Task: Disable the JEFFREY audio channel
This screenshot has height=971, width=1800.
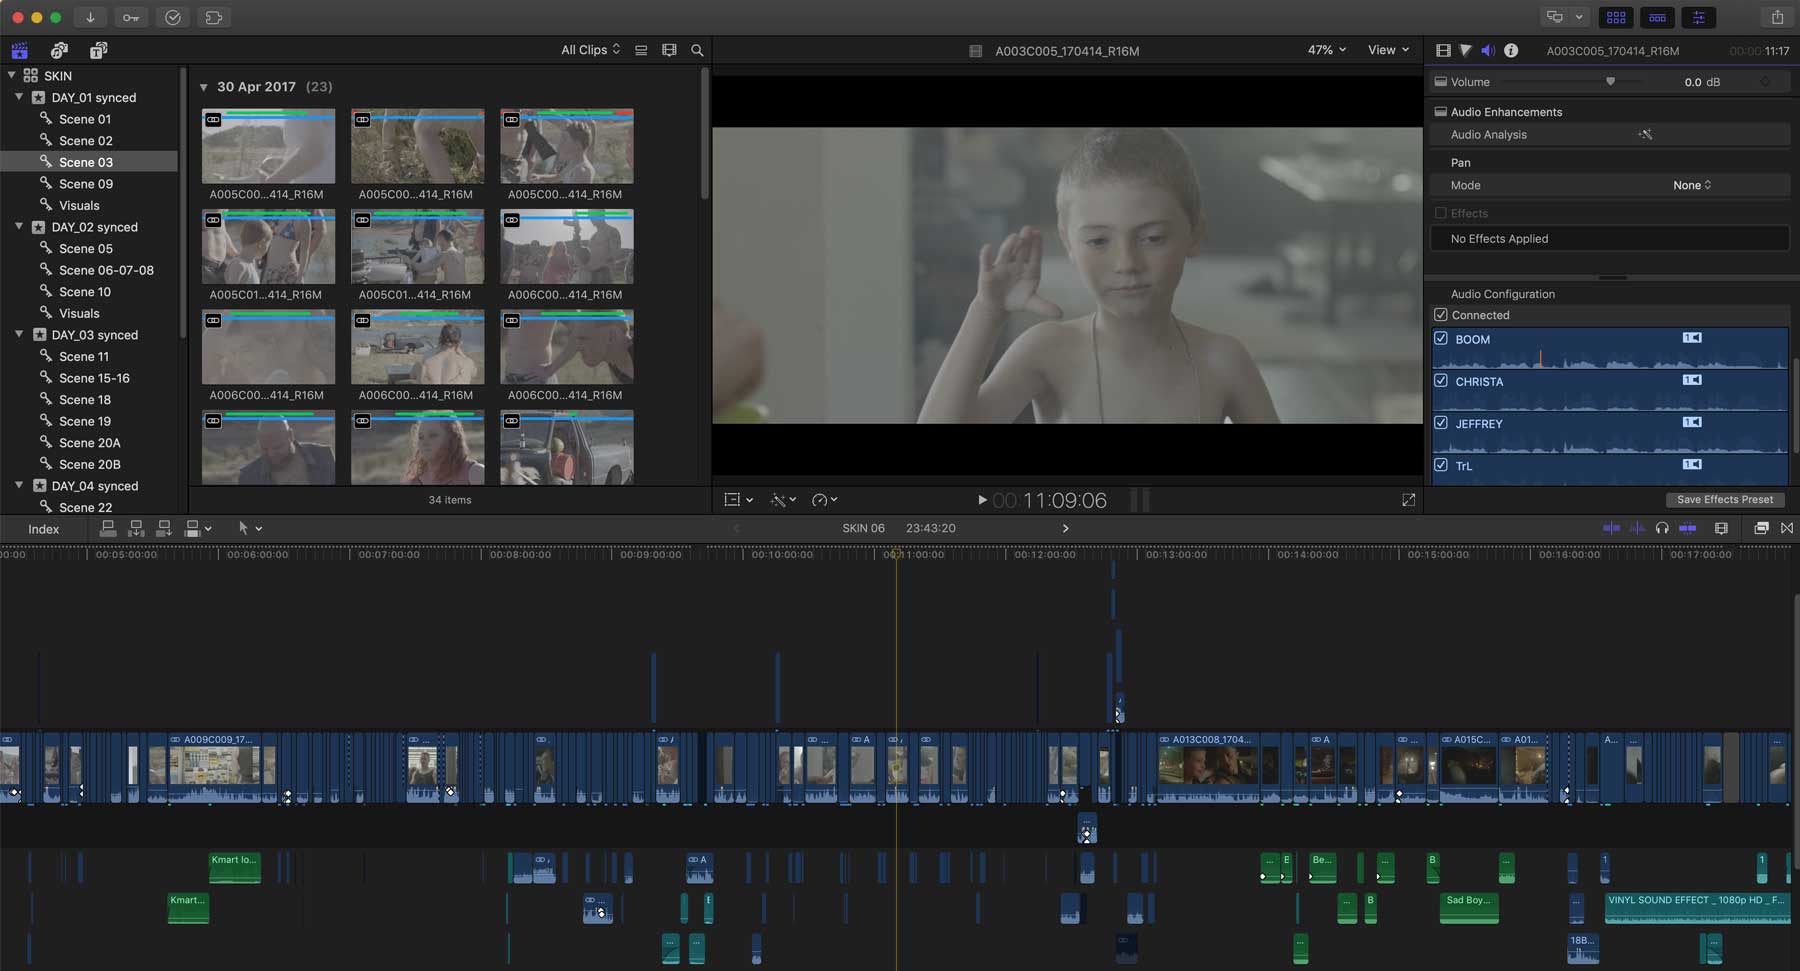Action: coord(1441,422)
